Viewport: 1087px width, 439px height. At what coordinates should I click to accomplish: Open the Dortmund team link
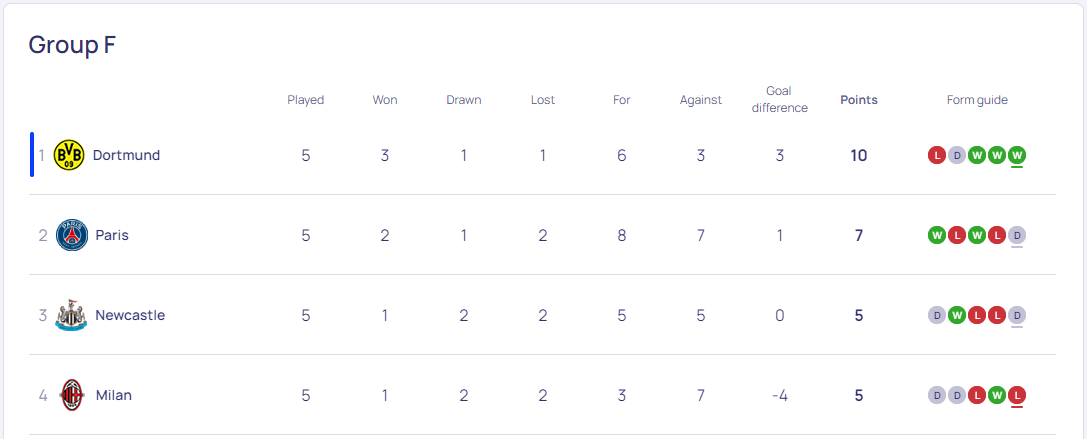tap(126, 155)
